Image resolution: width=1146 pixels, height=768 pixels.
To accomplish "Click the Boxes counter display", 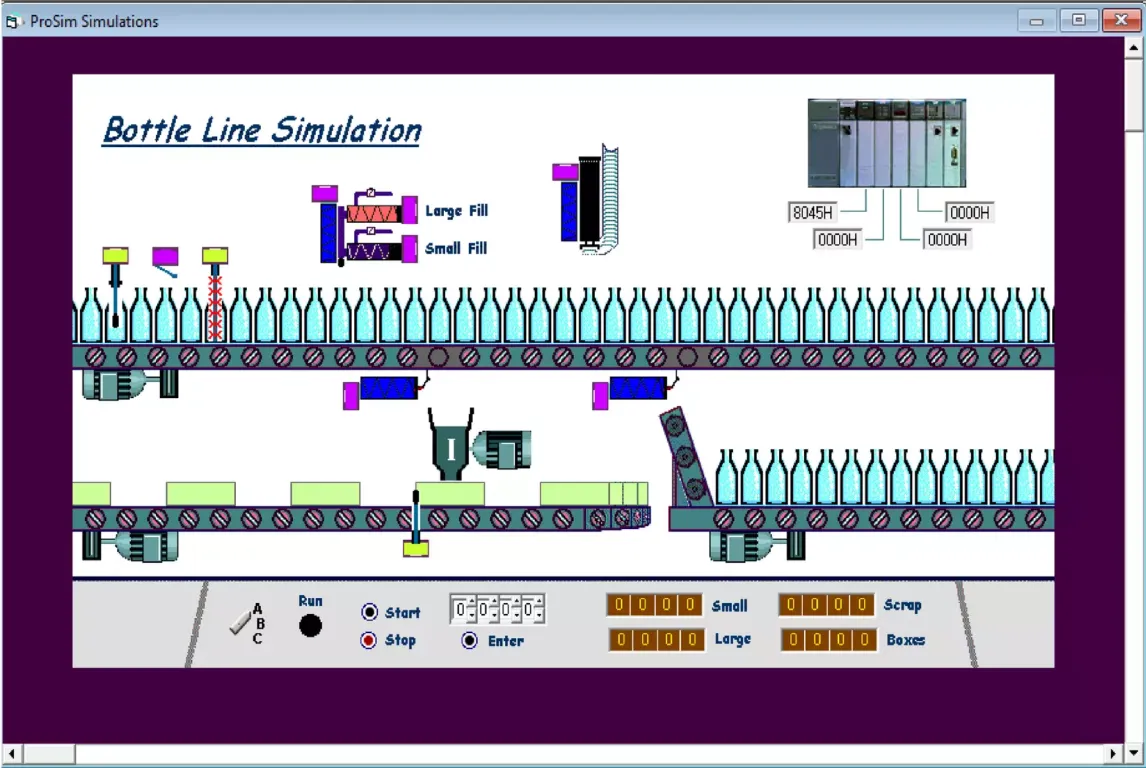I will pyautogui.click(x=829, y=639).
